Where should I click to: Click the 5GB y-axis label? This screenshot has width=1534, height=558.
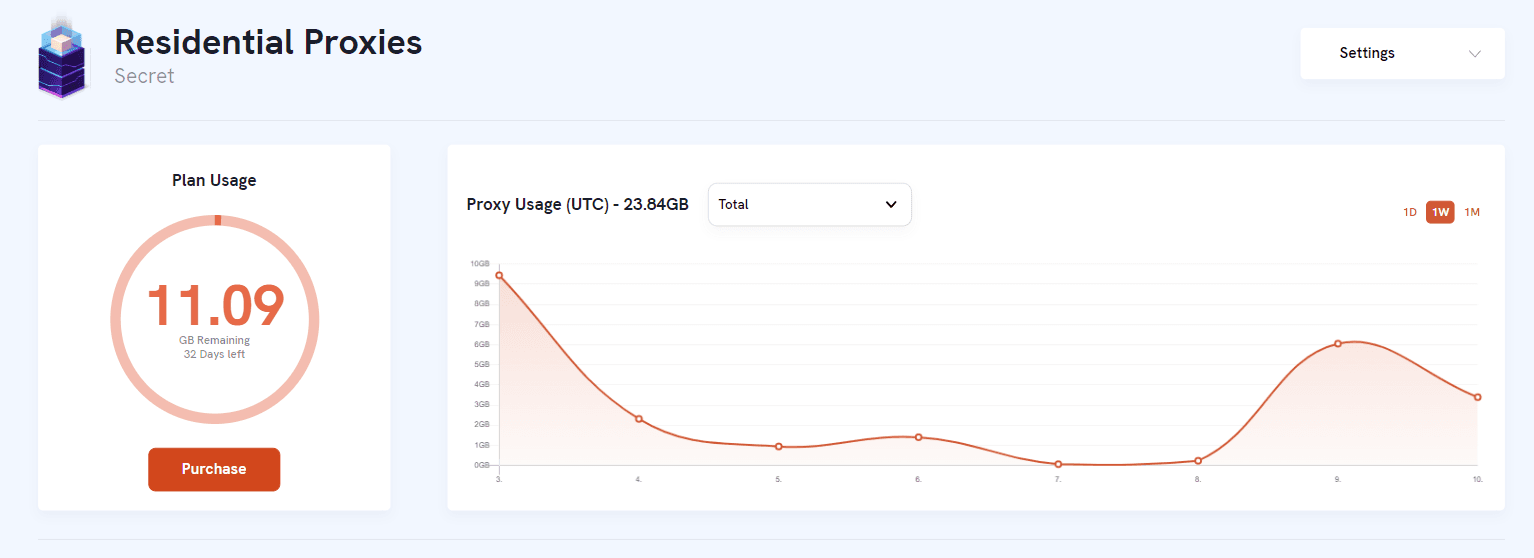pos(481,364)
